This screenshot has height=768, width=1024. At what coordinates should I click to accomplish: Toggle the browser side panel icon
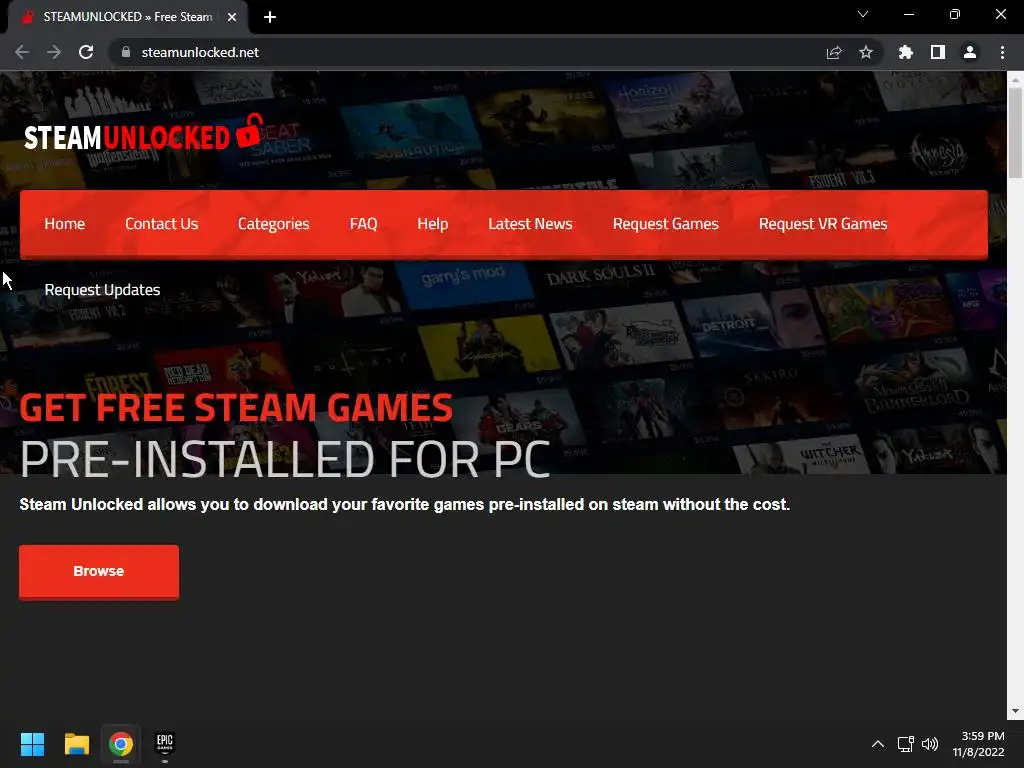[937, 52]
